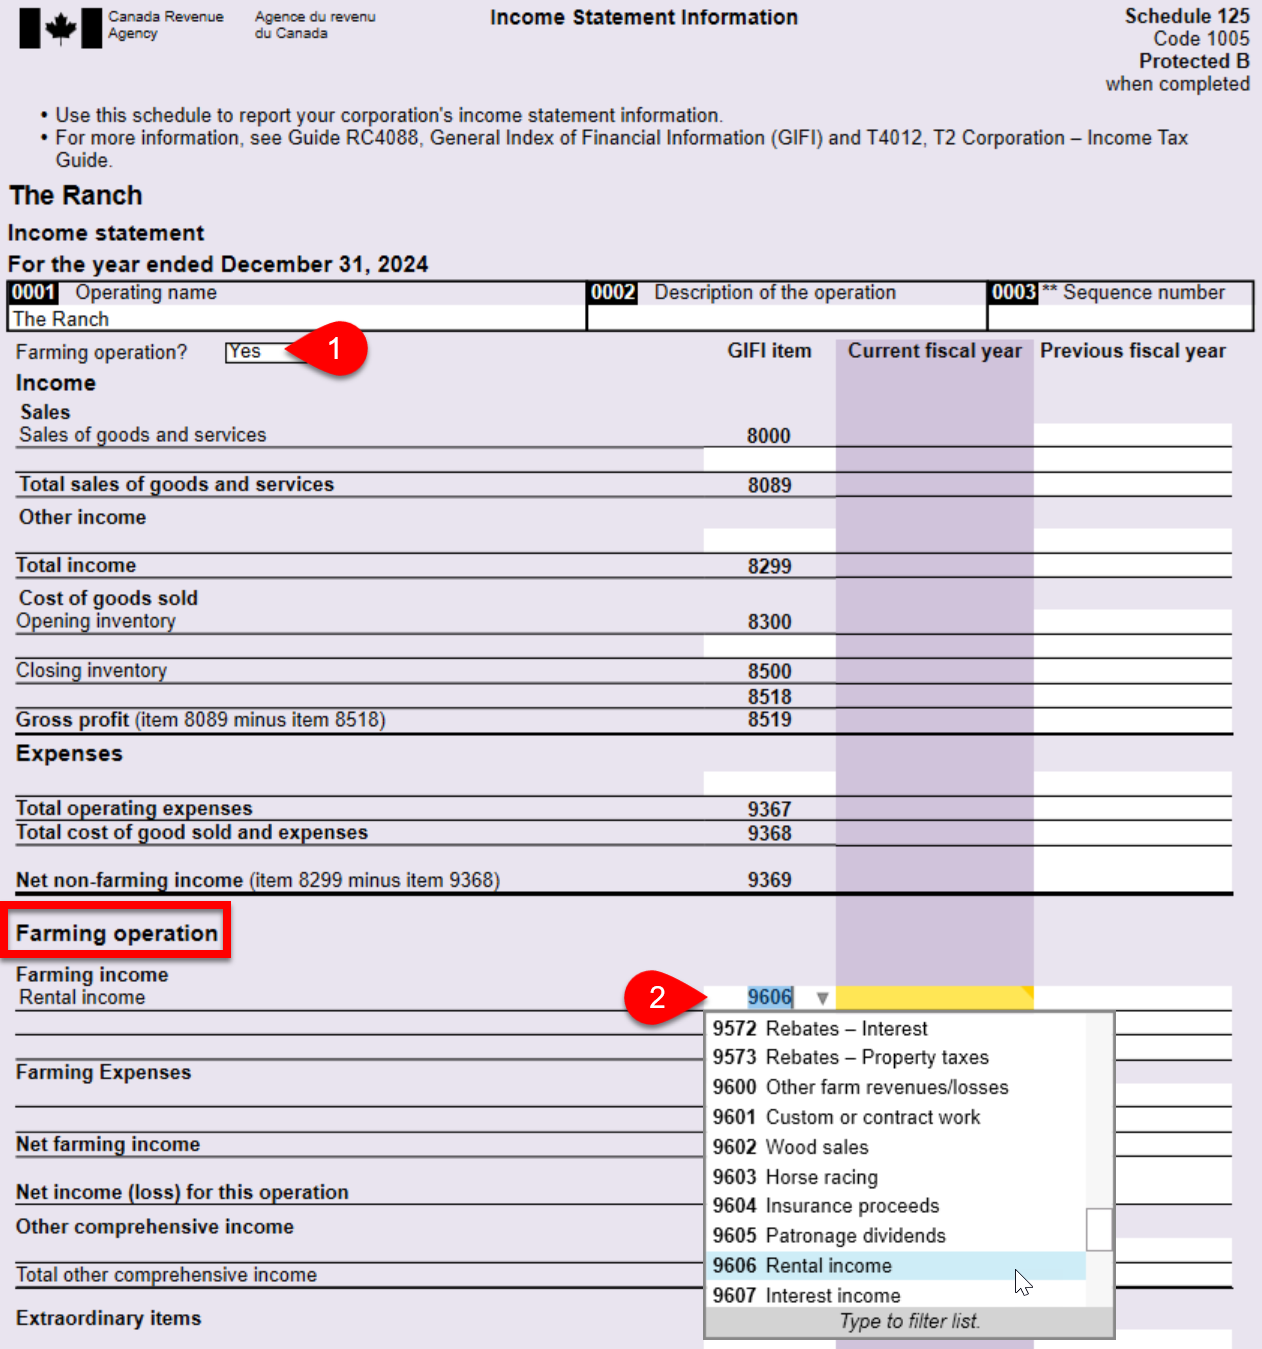Click the yellow Rental income current-year cell
Screen dimensions: 1262x1349
pos(934,997)
